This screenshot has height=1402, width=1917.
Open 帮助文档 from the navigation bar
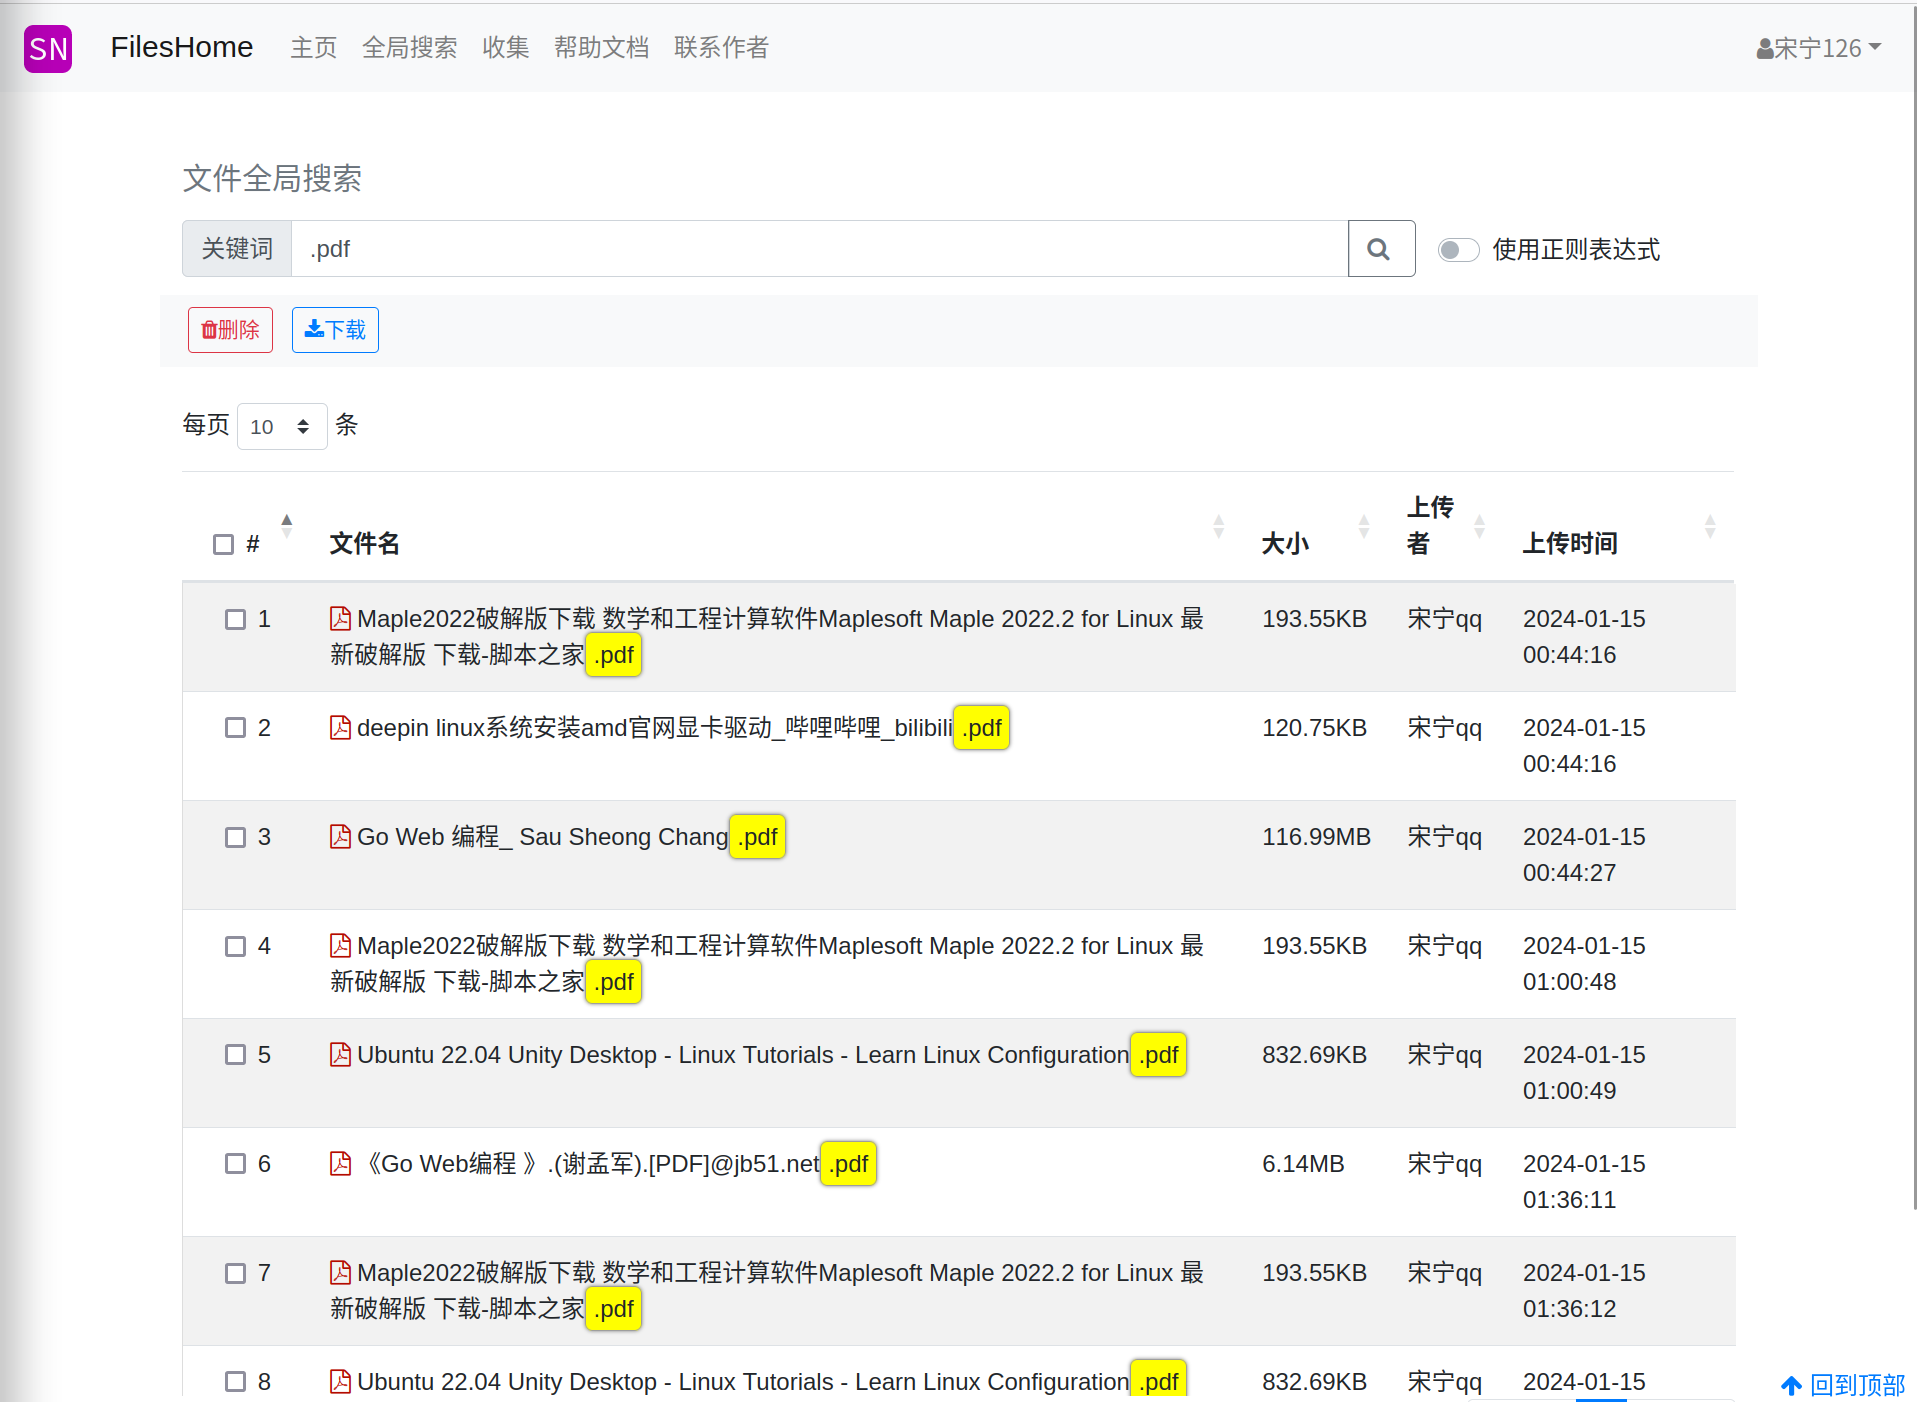(601, 48)
